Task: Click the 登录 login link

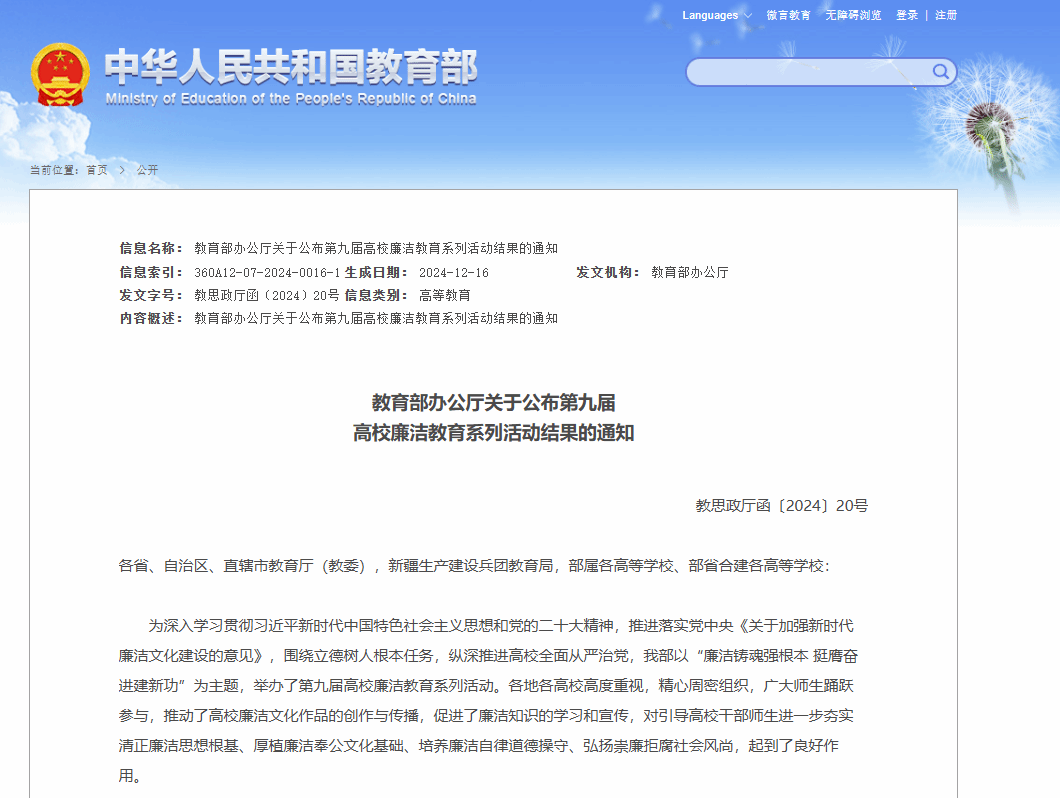Action: [x=906, y=15]
